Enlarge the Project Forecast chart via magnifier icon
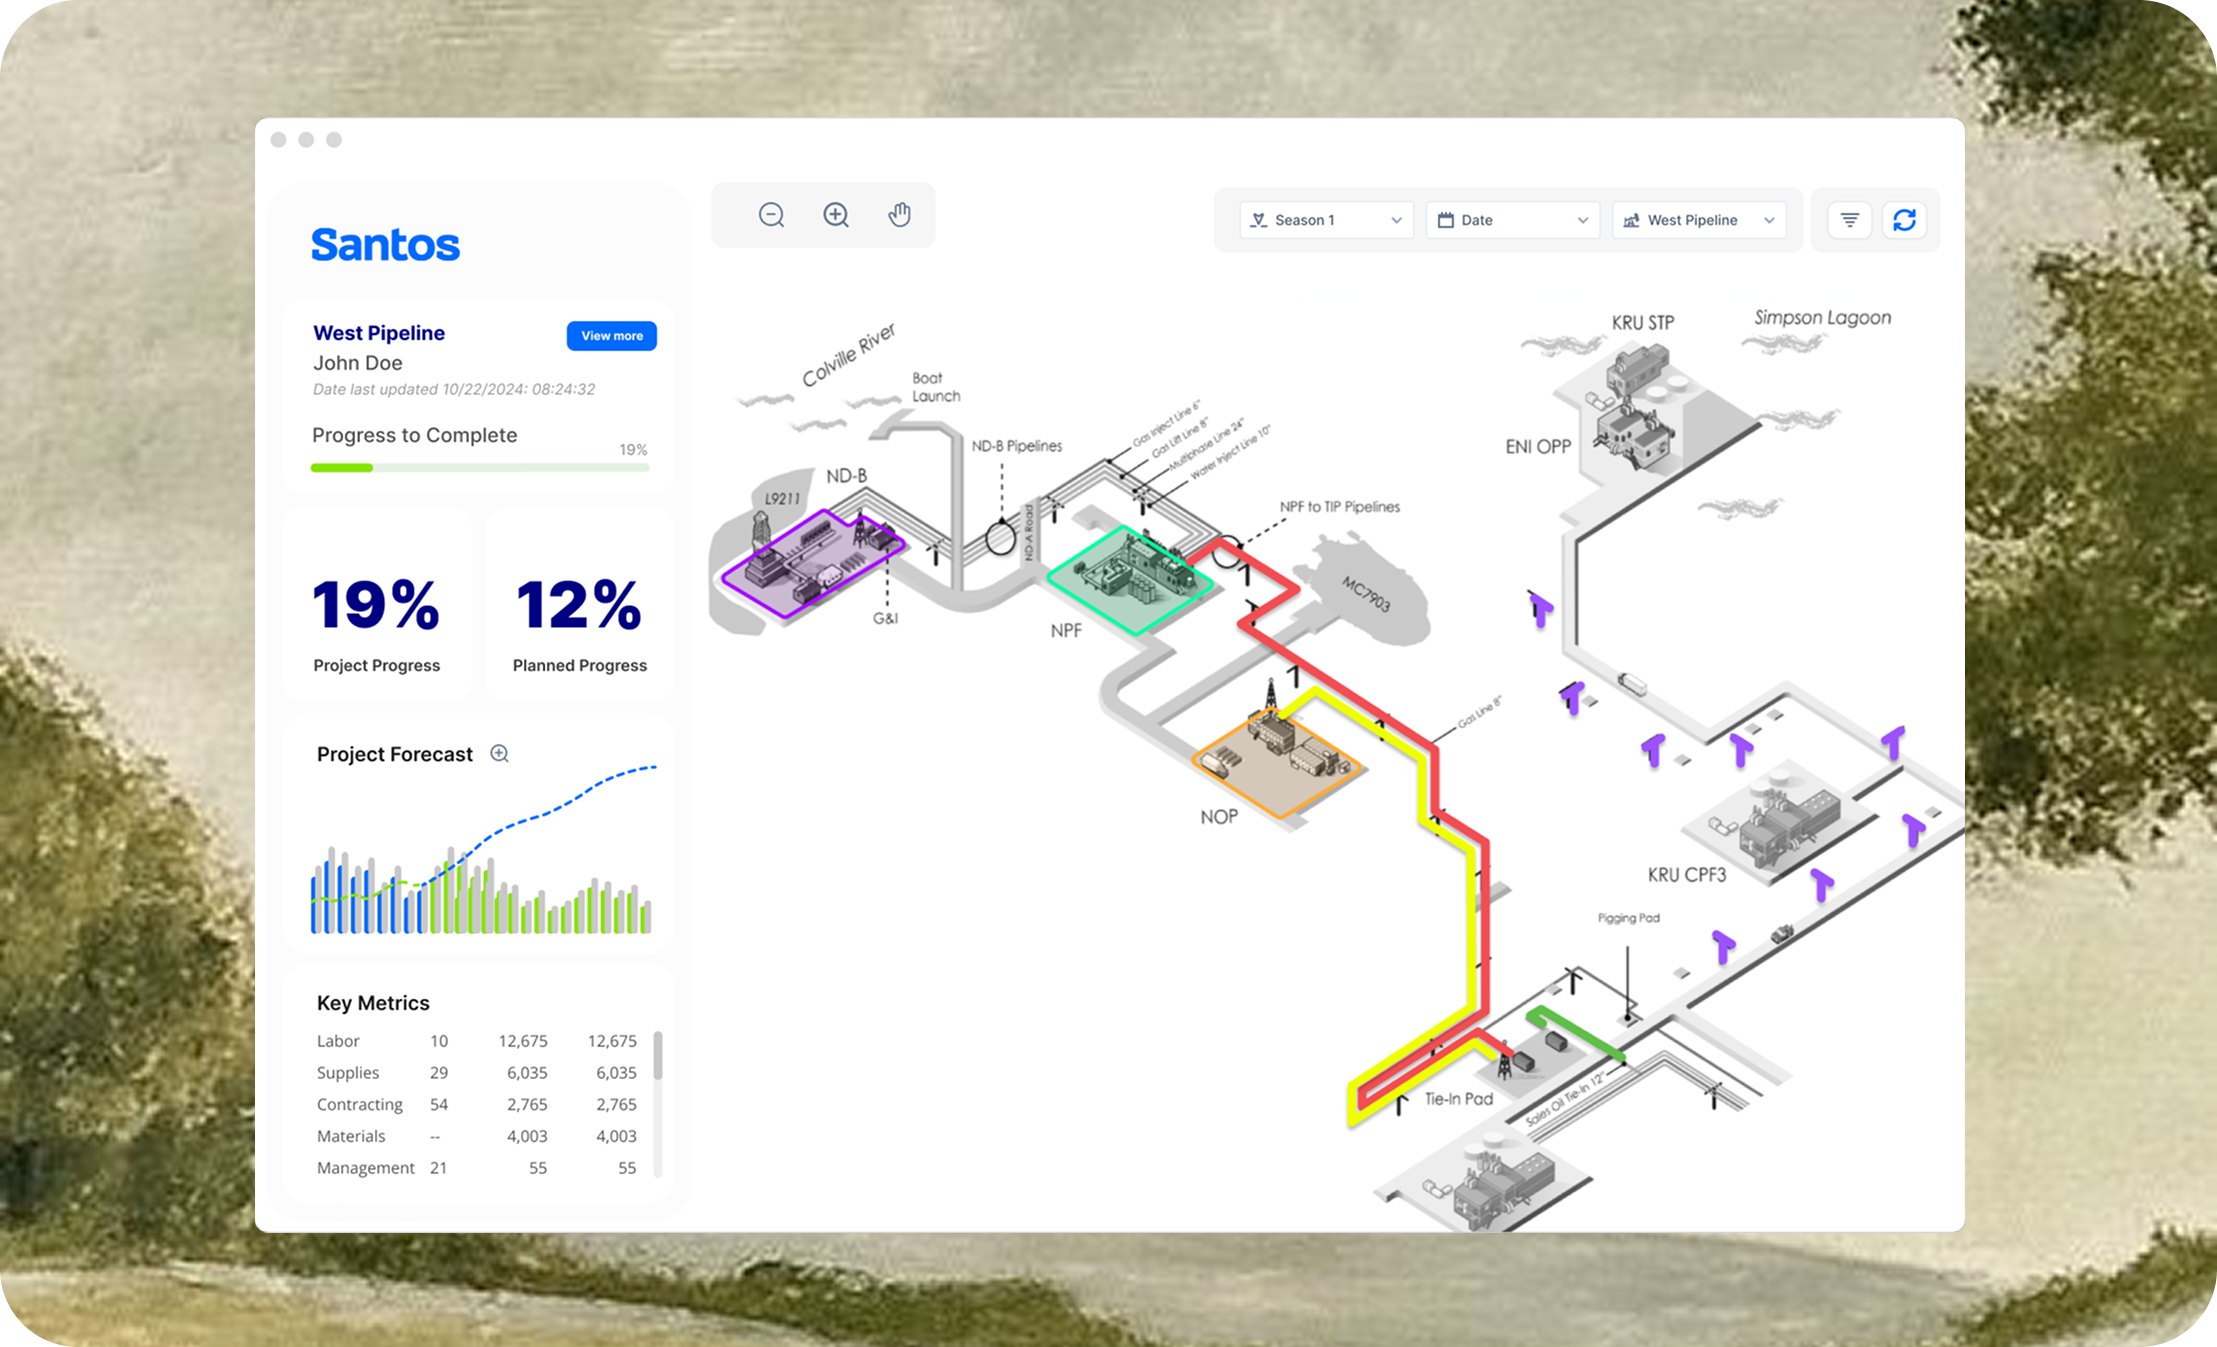 pyautogui.click(x=499, y=754)
